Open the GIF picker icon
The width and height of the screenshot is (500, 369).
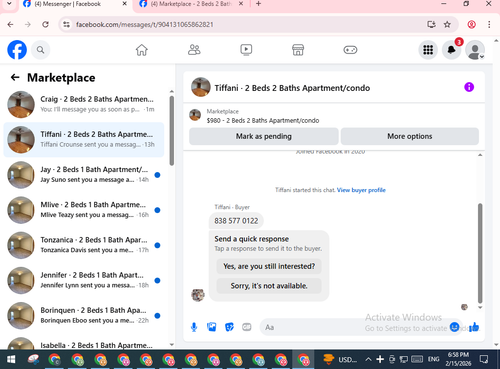(x=247, y=327)
